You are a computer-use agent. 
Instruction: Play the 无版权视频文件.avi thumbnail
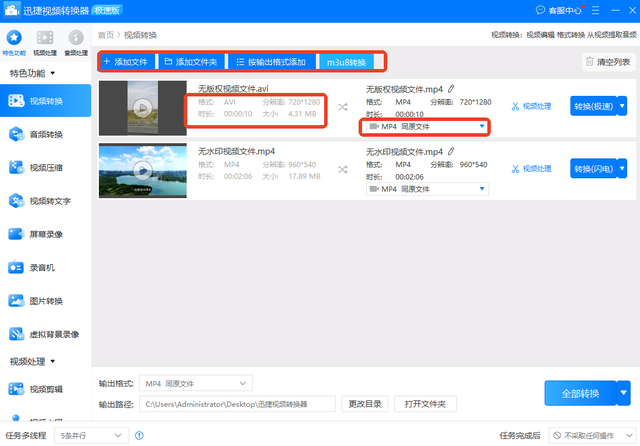(142, 108)
